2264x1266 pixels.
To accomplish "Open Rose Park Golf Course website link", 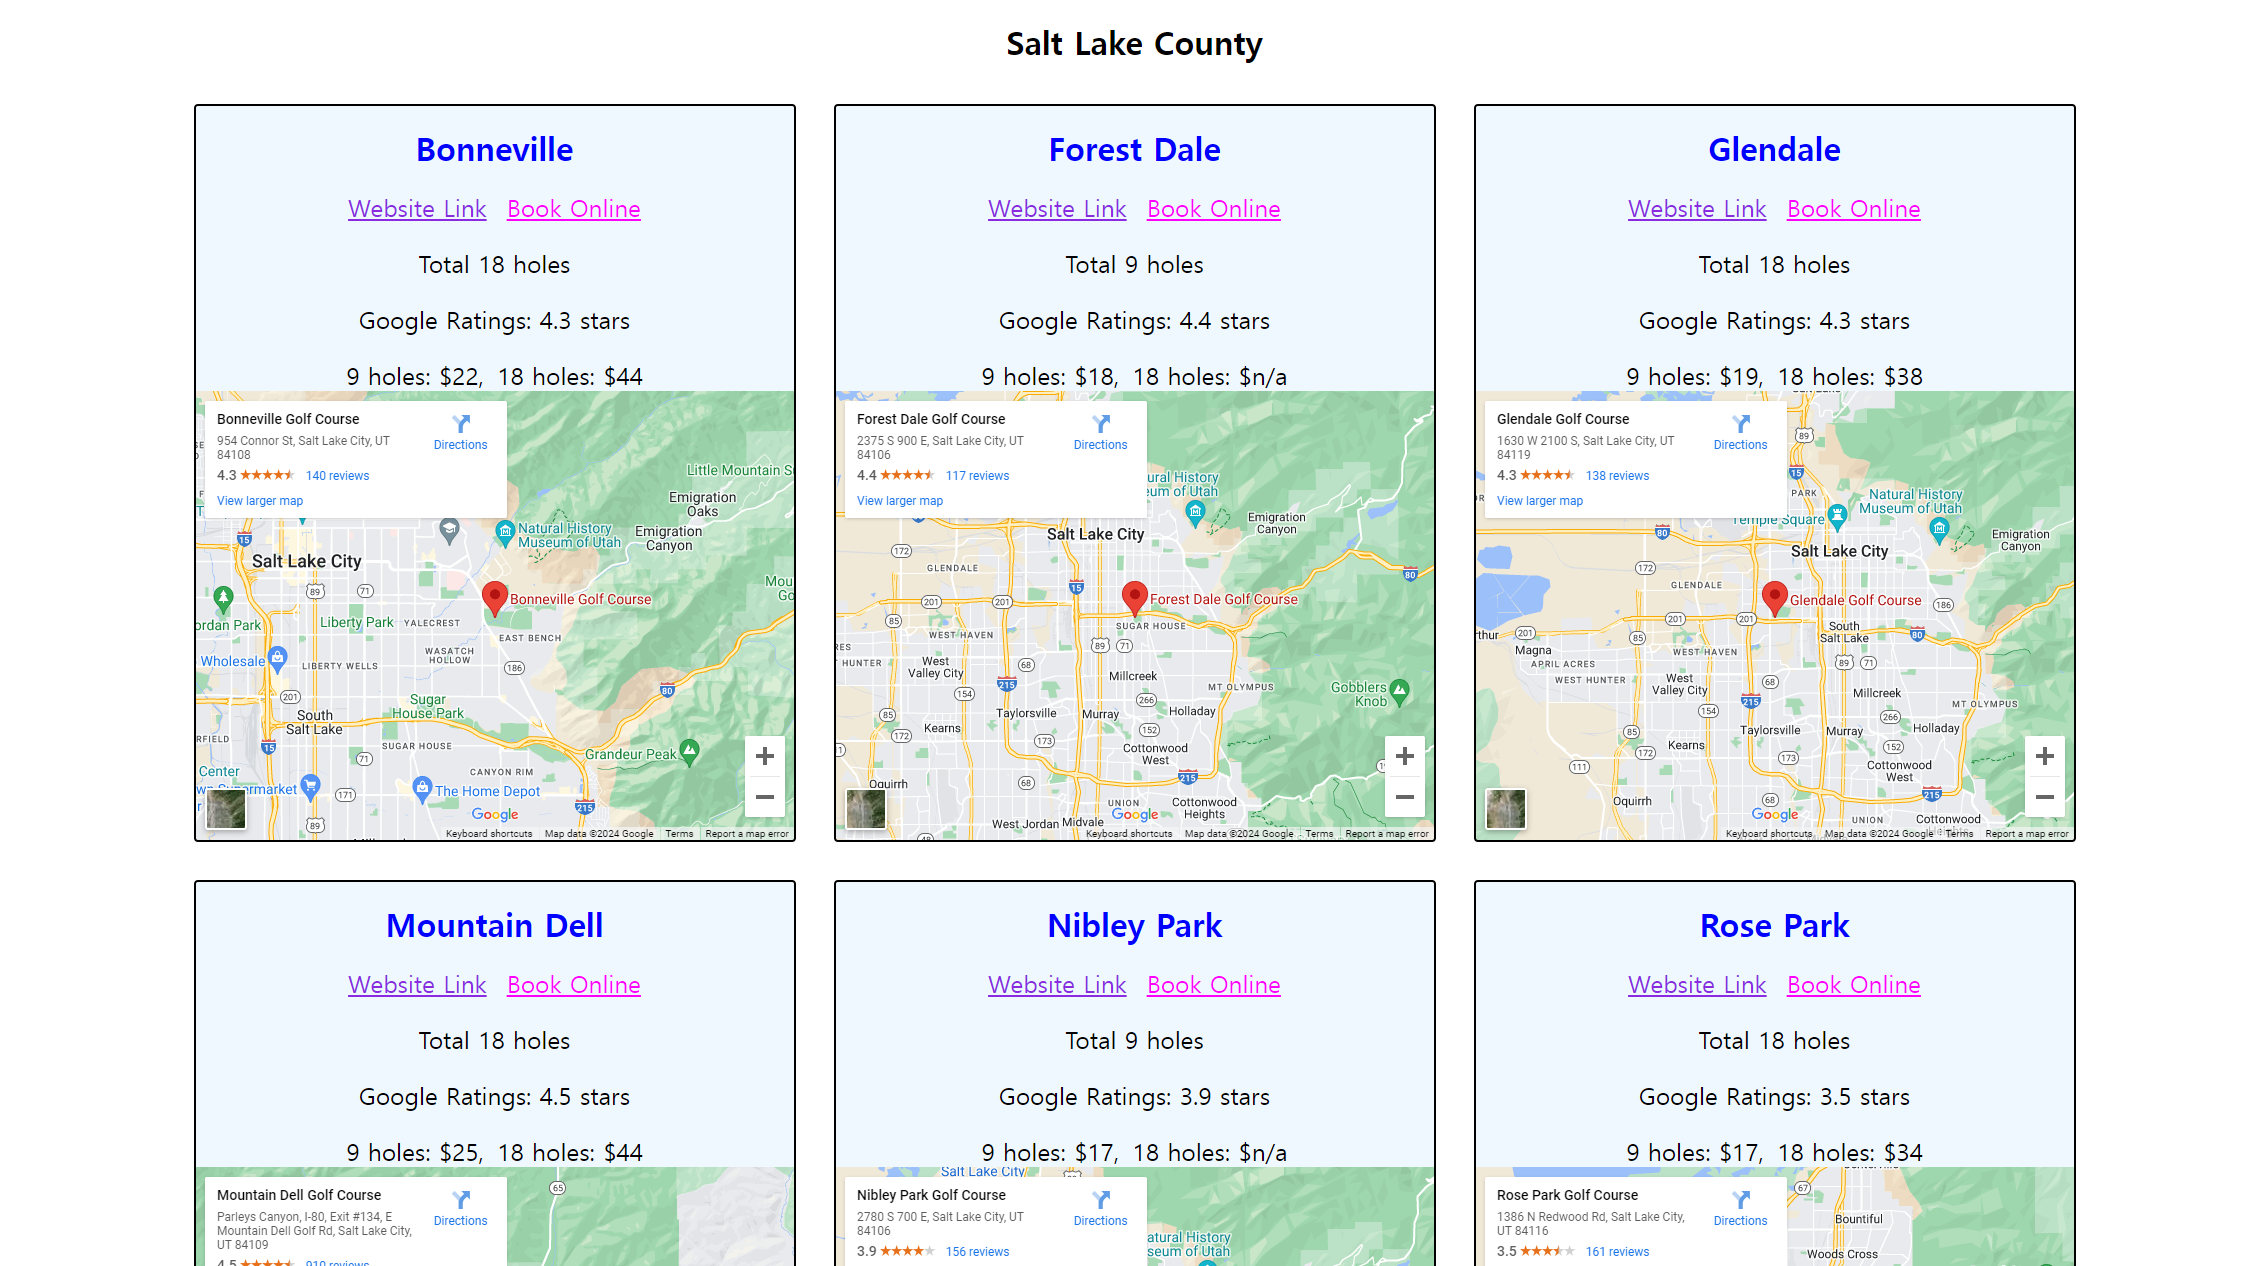I will (x=1698, y=983).
